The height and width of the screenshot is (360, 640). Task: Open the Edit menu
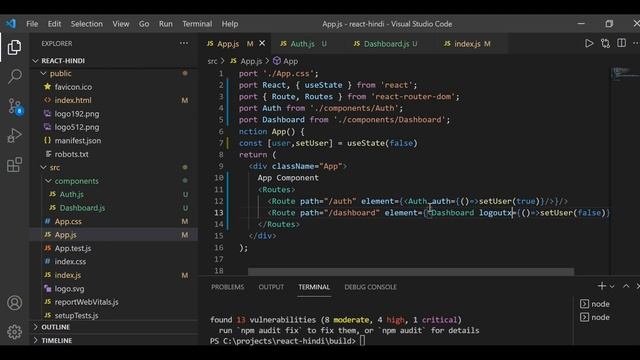[54, 24]
